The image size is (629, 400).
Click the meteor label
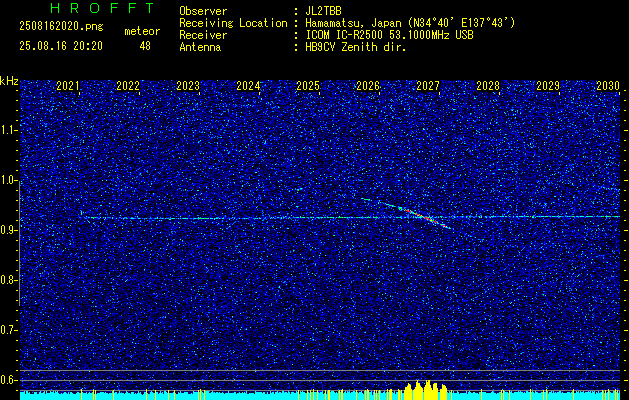tap(142, 31)
